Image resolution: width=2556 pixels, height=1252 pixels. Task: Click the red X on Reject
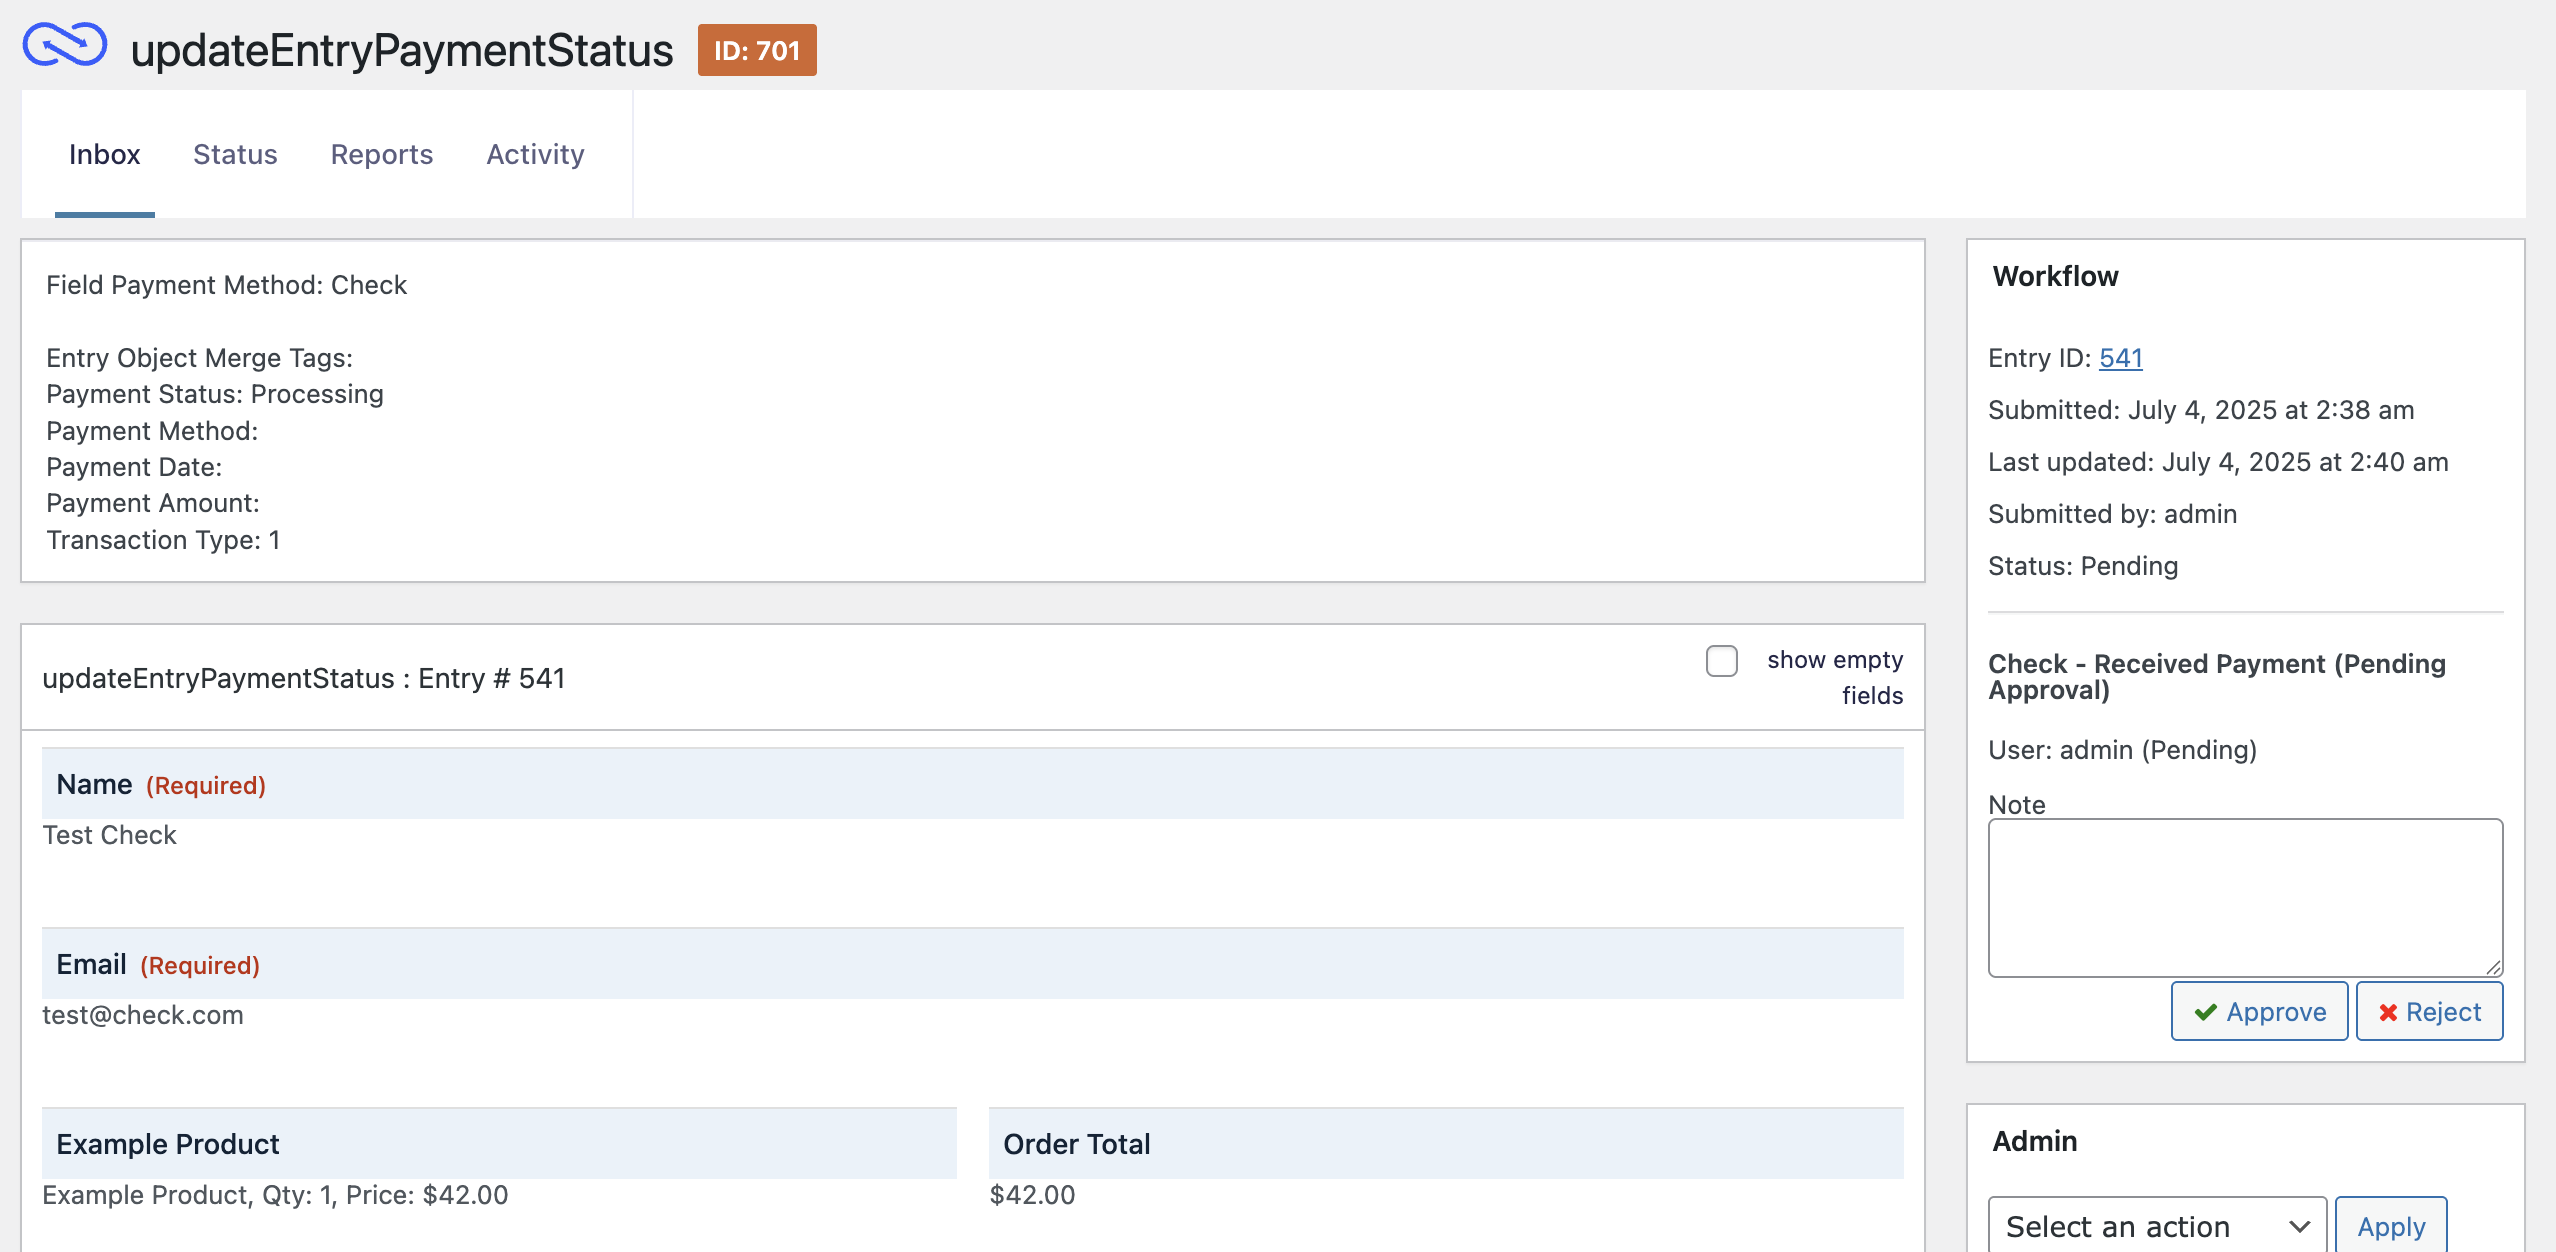pyautogui.click(x=2388, y=1012)
